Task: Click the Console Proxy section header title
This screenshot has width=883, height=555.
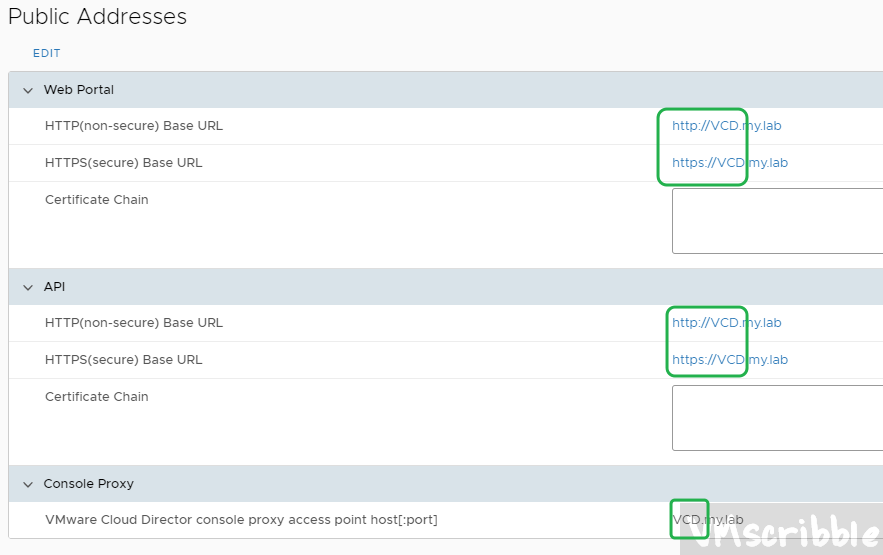Action: click(x=88, y=484)
